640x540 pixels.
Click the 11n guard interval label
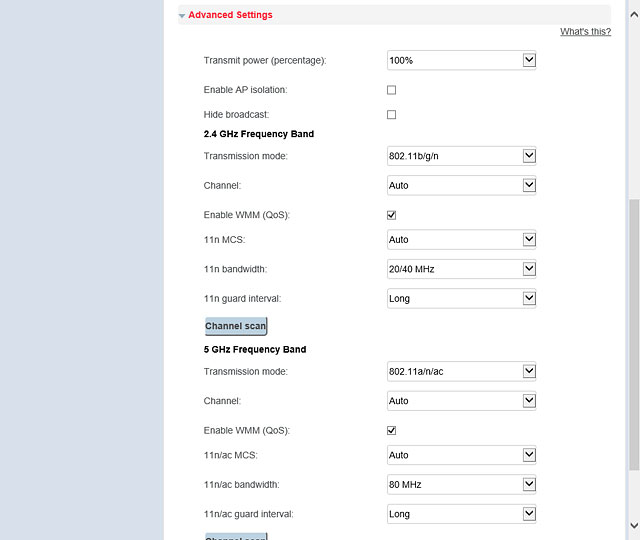pos(242,299)
